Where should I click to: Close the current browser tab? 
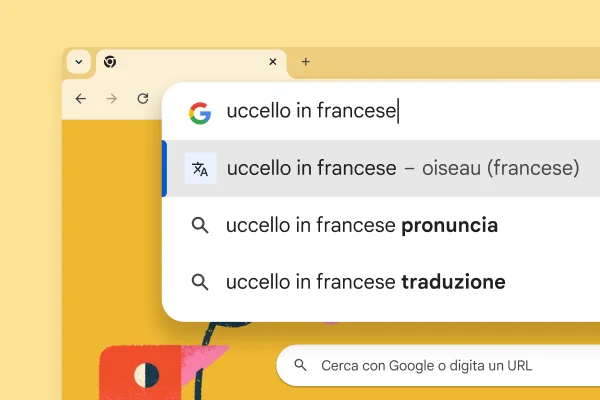273,62
